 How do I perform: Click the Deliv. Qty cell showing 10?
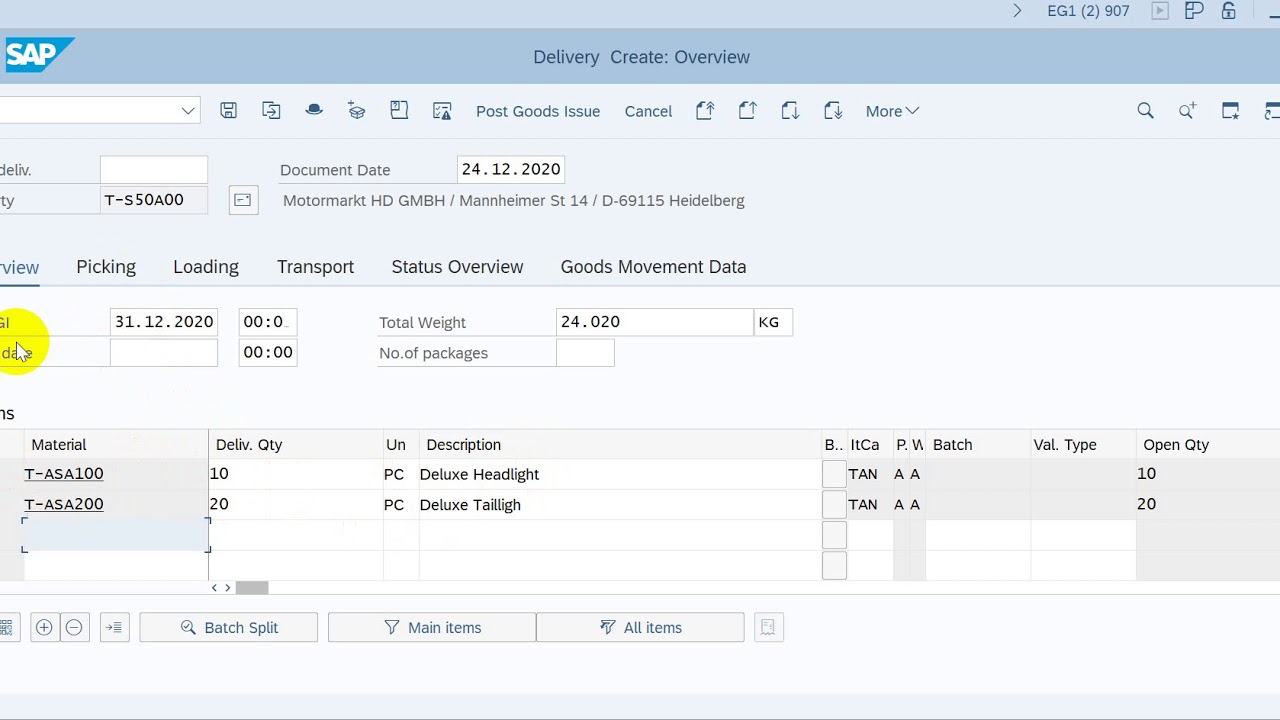(296, 474)
